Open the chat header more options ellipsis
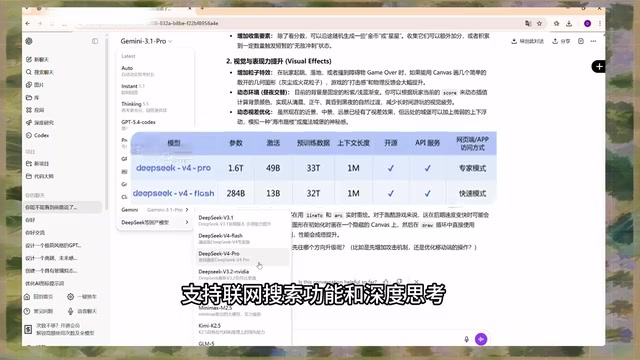640x360 pixels. point(593,41)
